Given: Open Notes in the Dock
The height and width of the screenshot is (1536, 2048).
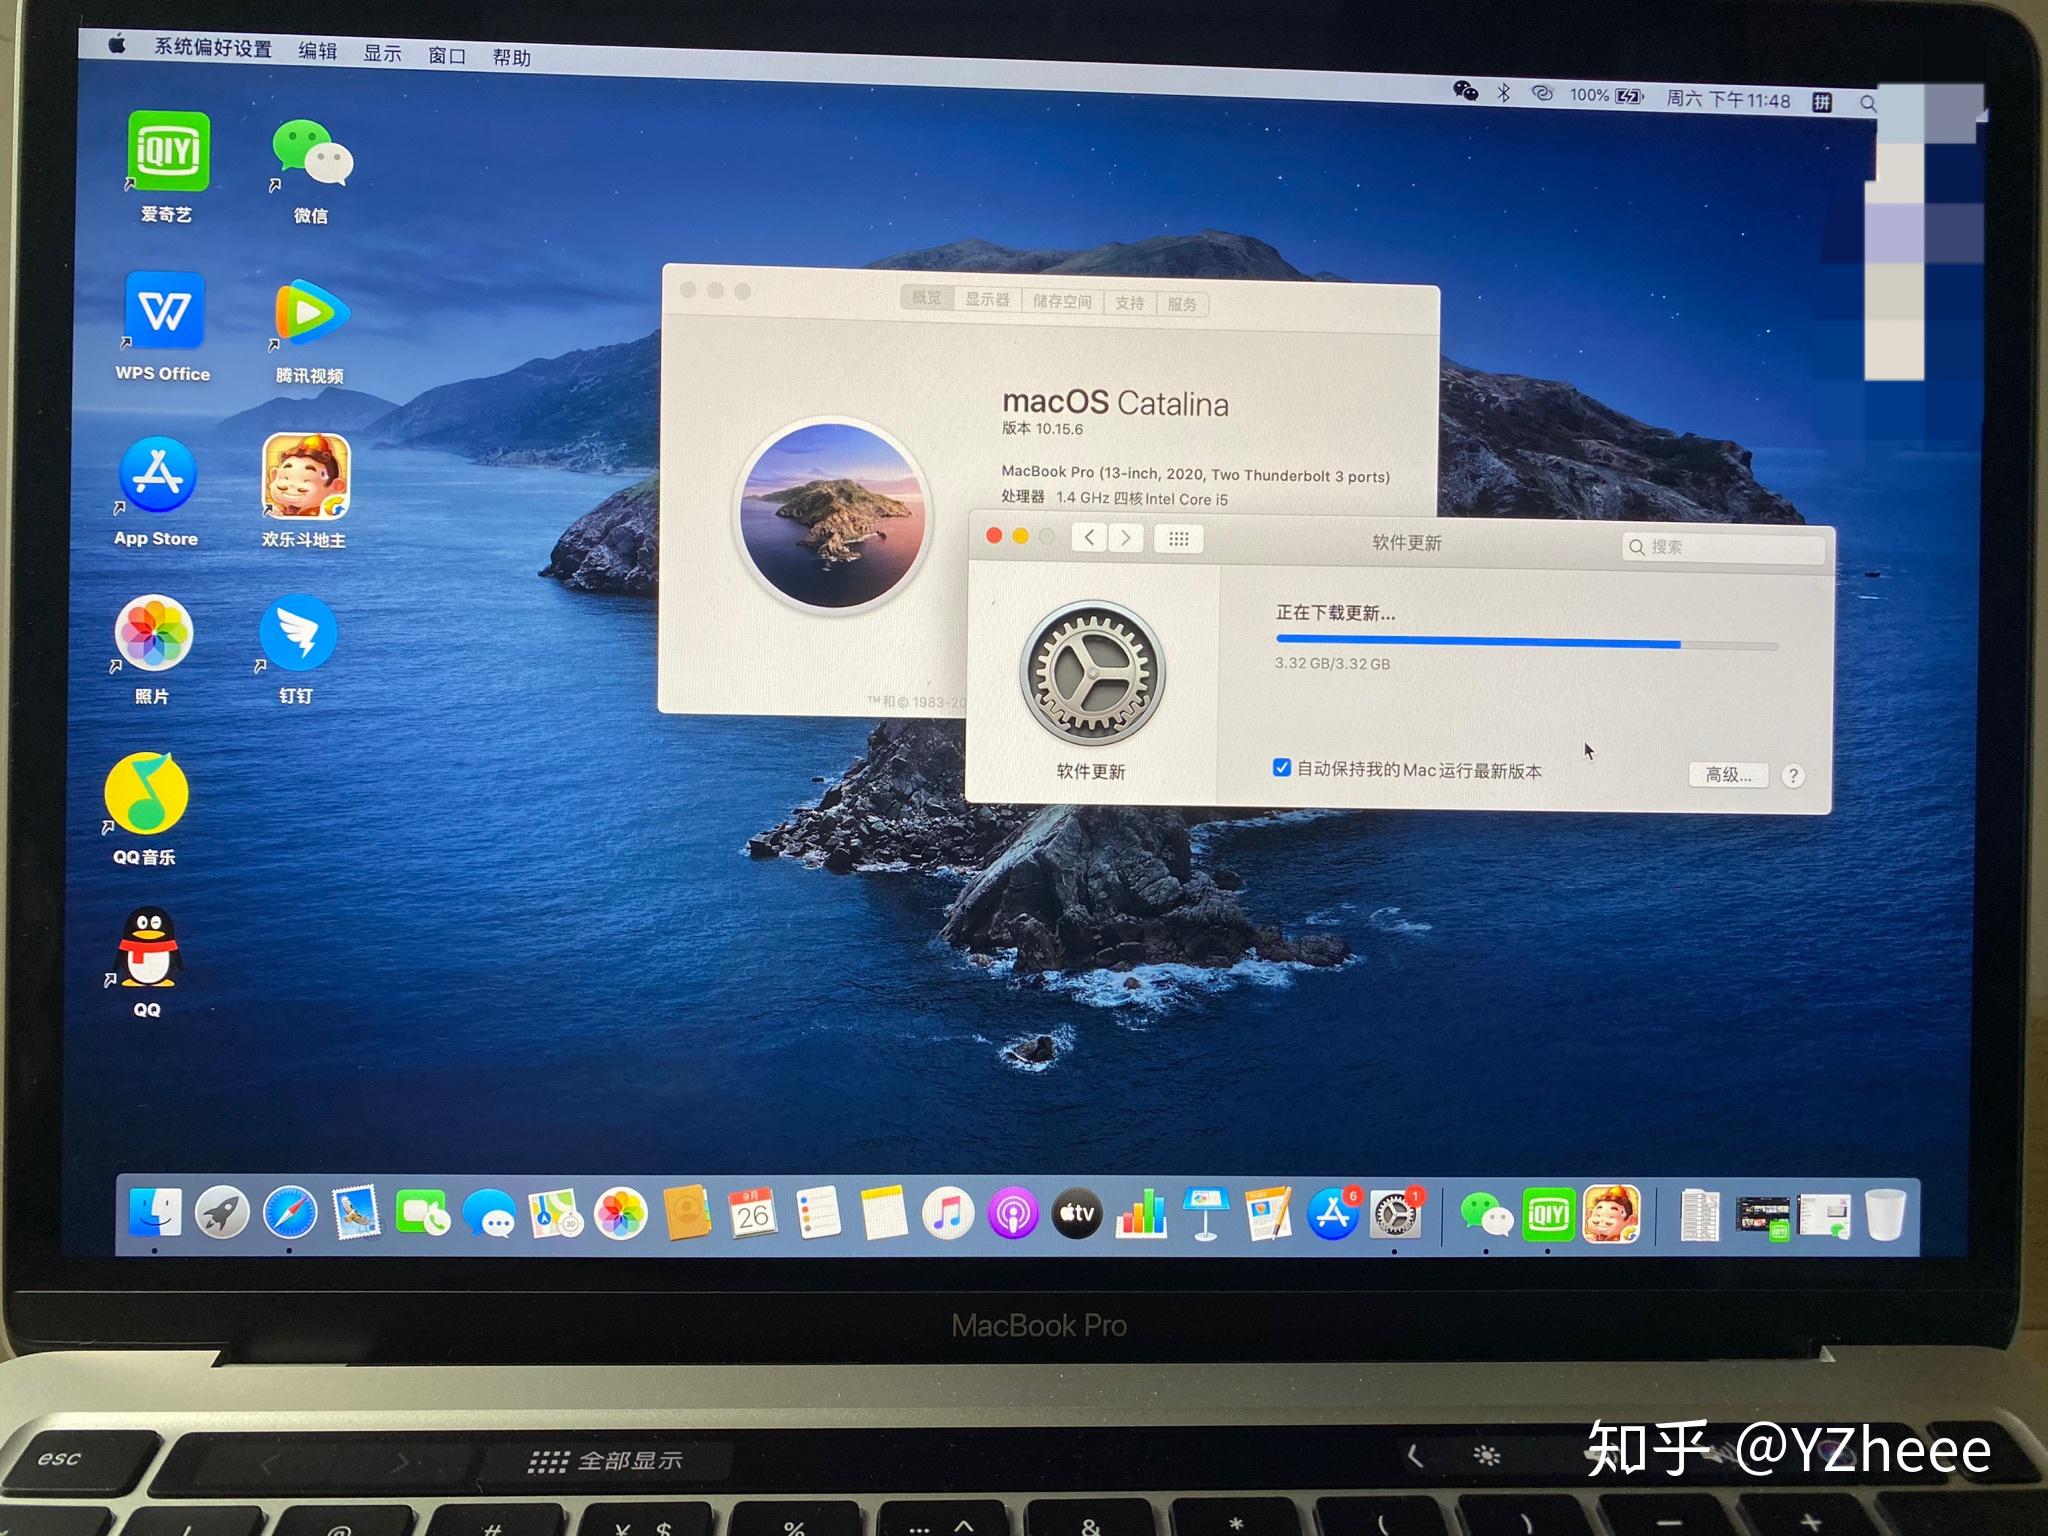Looking at the screenshot, I should click(x=883, y=1215).
